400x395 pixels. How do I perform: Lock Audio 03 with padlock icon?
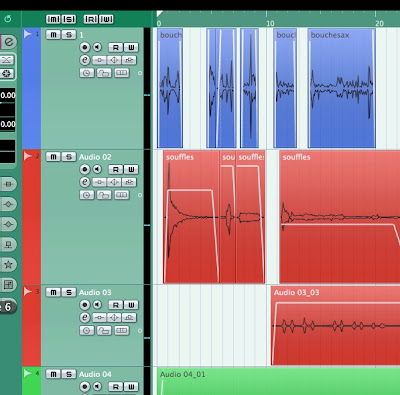[104, 331]
